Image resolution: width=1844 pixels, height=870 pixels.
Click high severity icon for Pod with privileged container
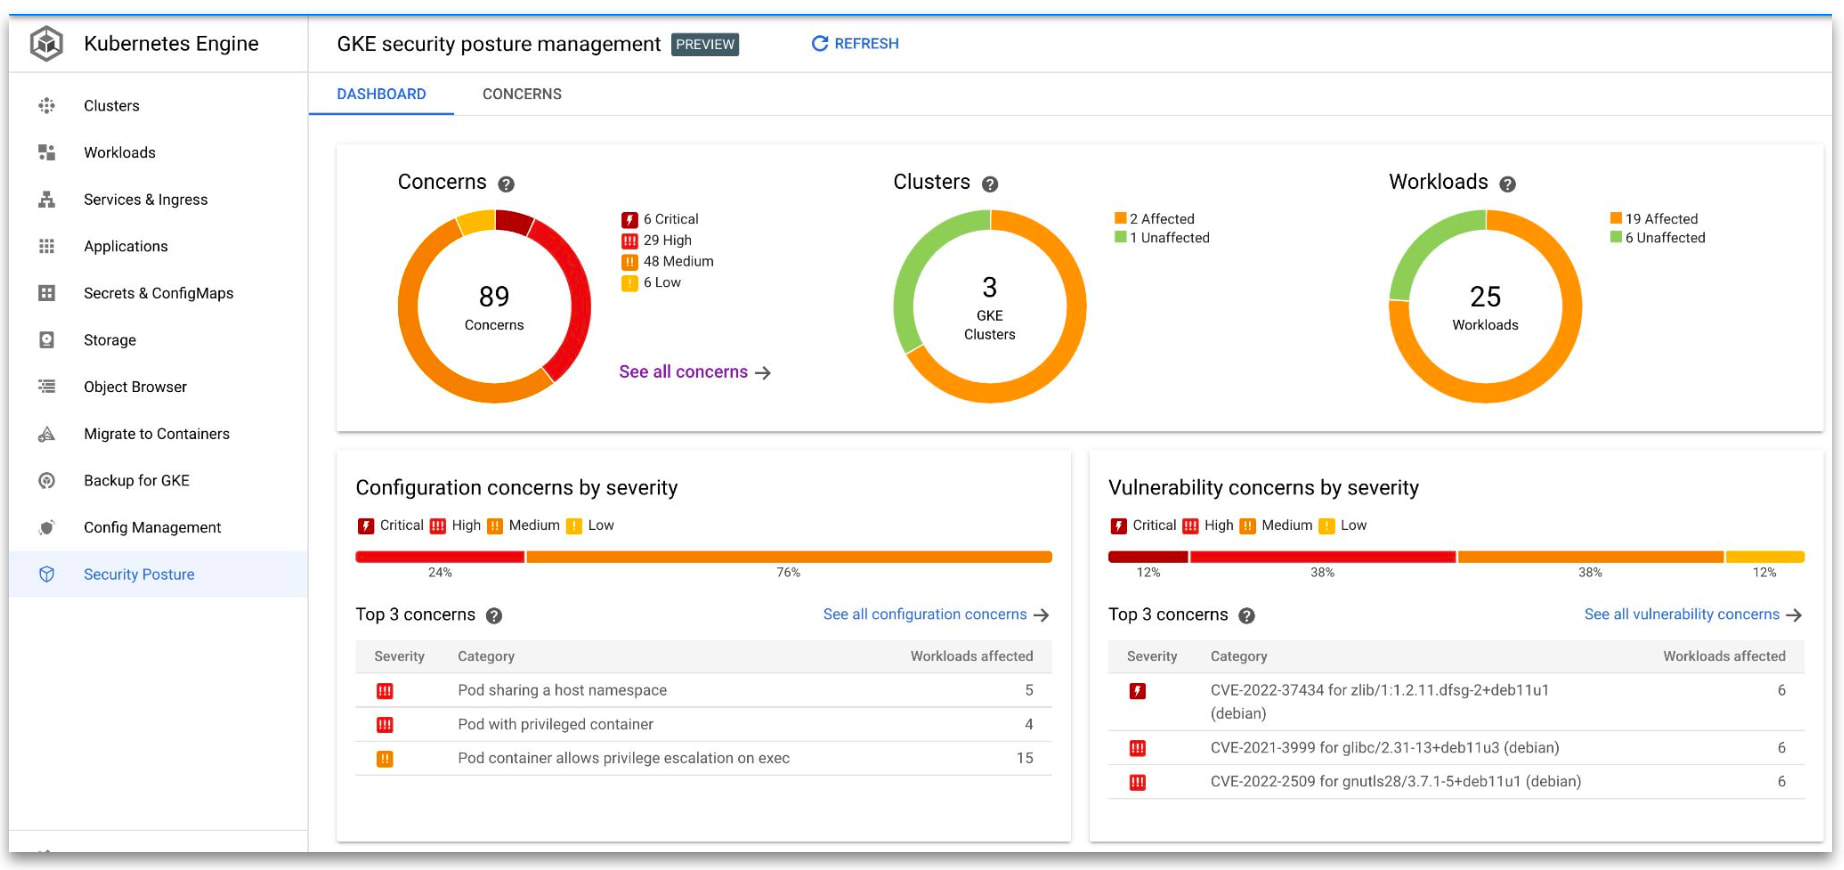385,725
